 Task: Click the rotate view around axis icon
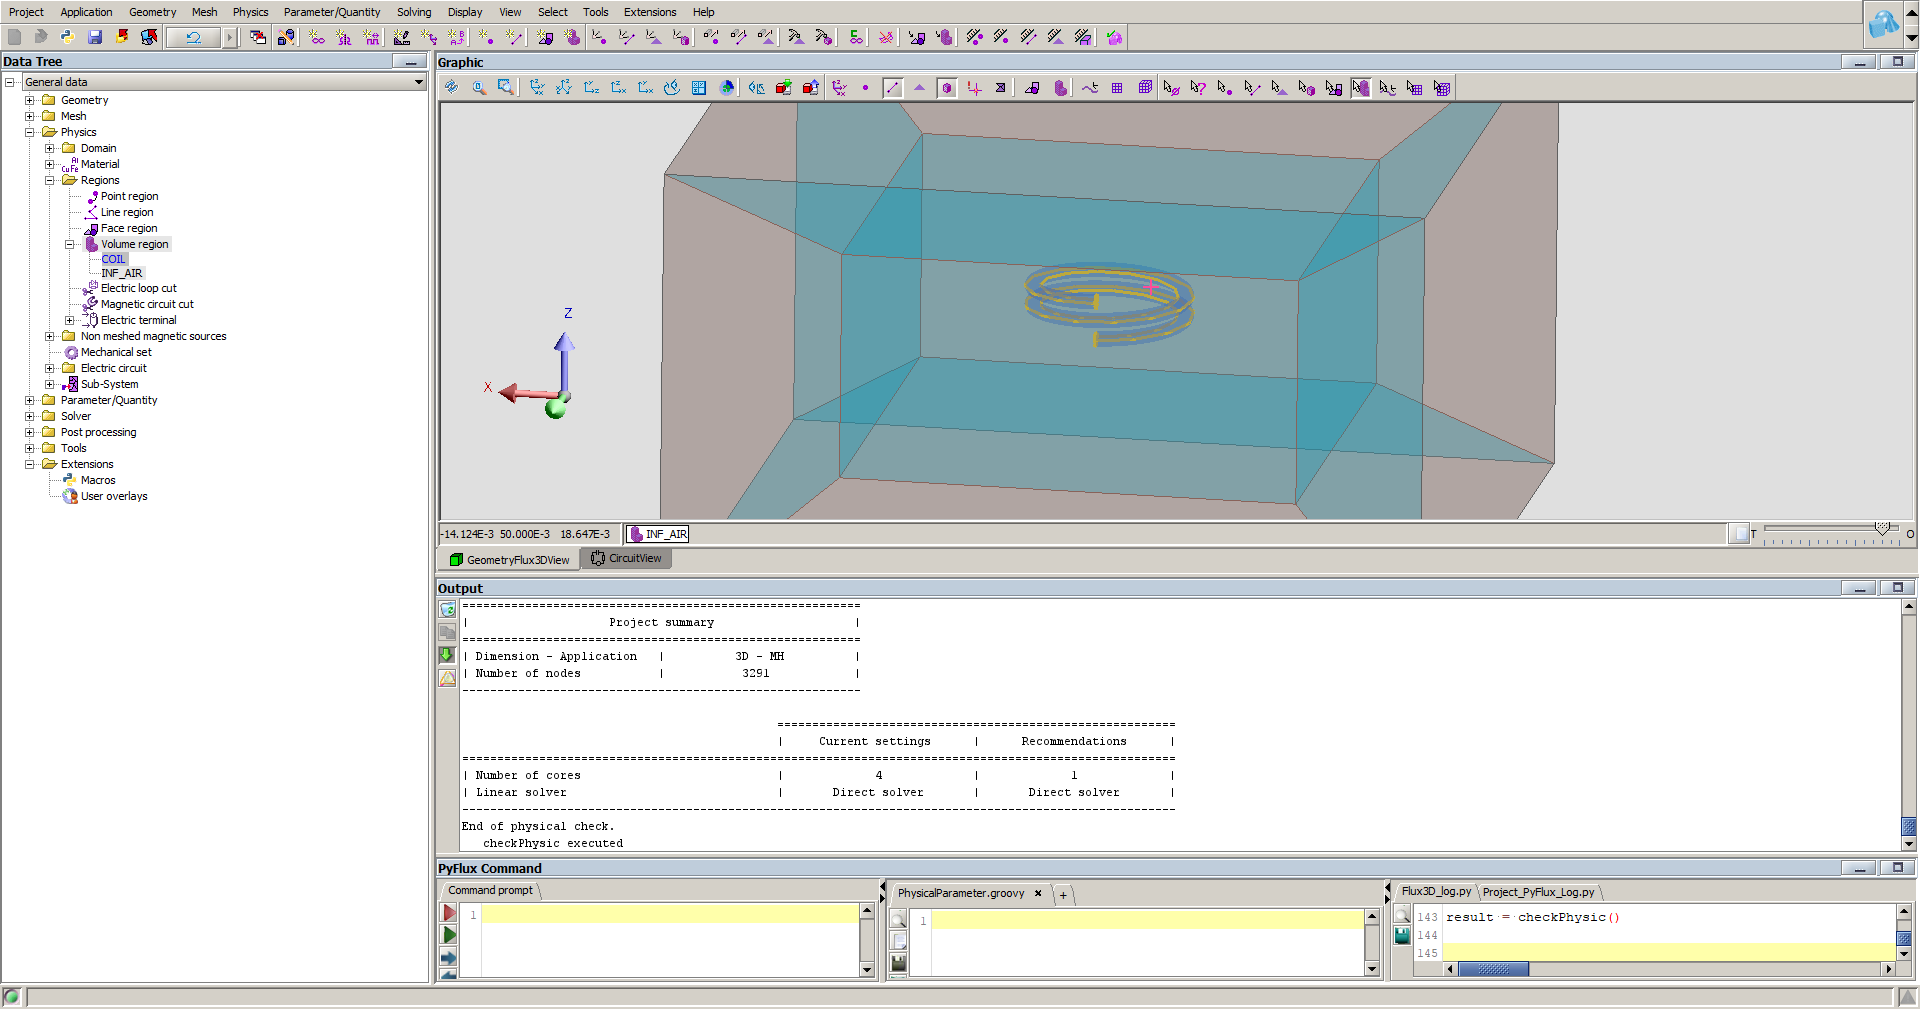[x=672, y=88]
